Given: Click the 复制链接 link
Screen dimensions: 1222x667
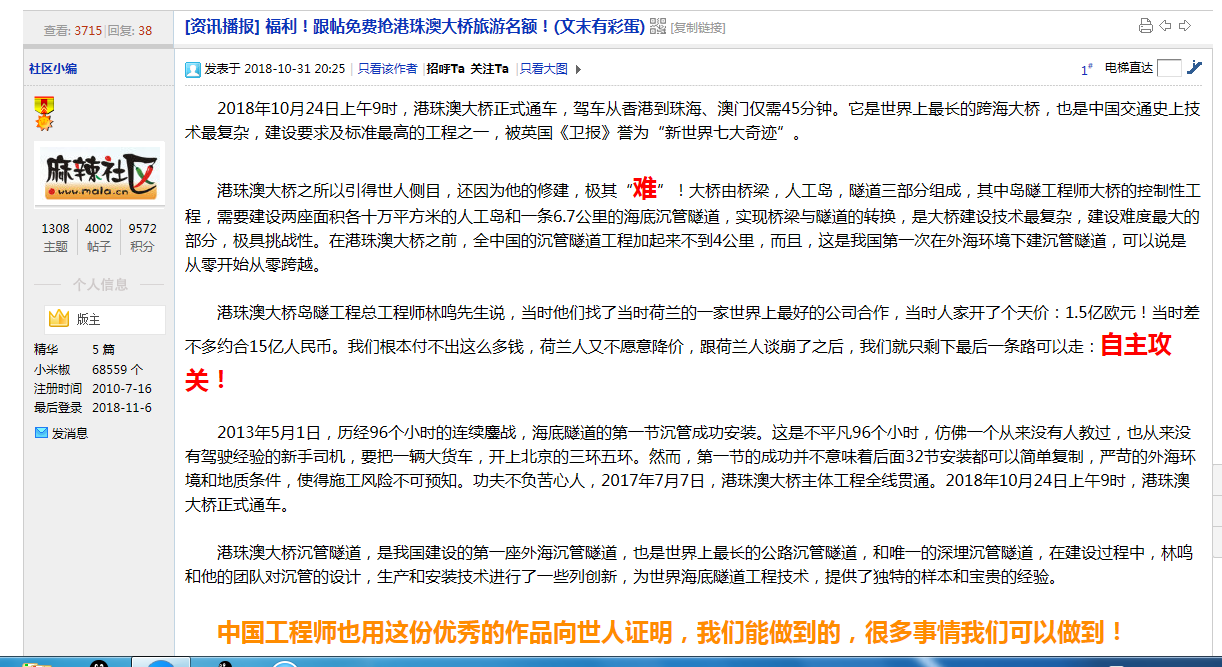Looking at the screenshot, I should pyautogui.click(x=698, y=27).
